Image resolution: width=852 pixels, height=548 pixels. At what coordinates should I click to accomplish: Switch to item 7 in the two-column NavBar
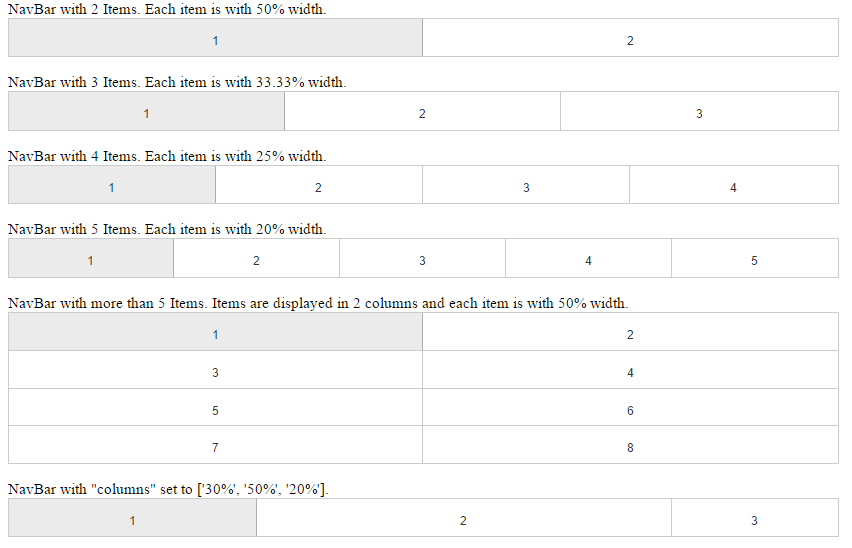coord(215,446)
